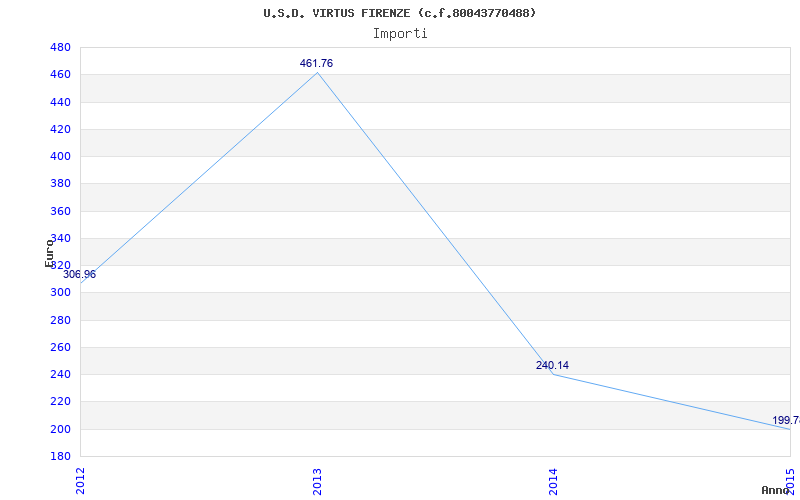
Task: Click the Euro y-axis title
Action: (x=49, y=253)
